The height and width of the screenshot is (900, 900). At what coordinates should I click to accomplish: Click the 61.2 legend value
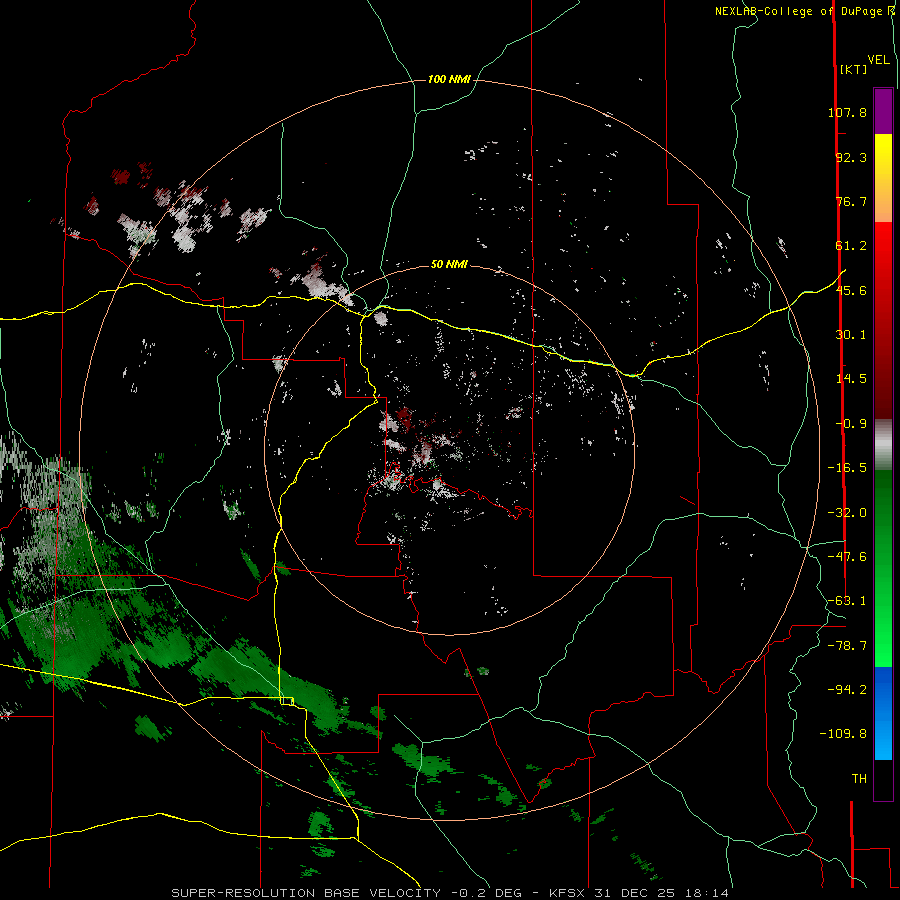tap(851, 246)
